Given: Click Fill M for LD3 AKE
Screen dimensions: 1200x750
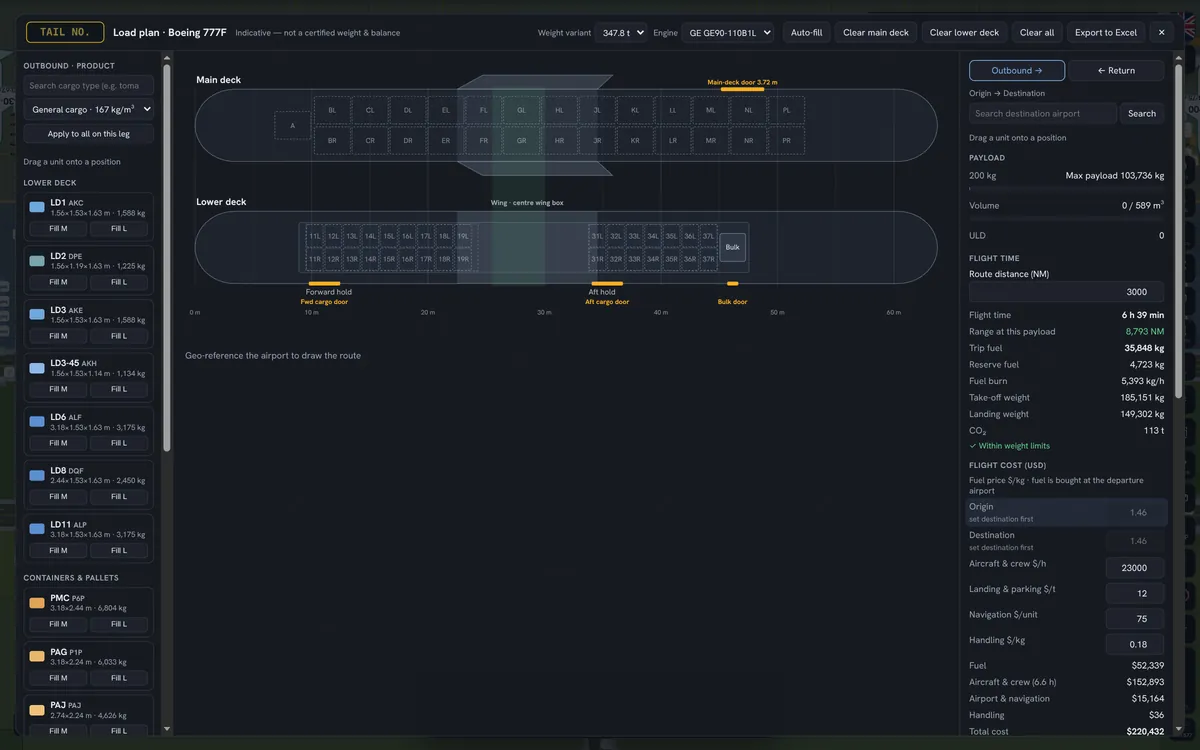Looking at the screenshot, I should [59, 336].
